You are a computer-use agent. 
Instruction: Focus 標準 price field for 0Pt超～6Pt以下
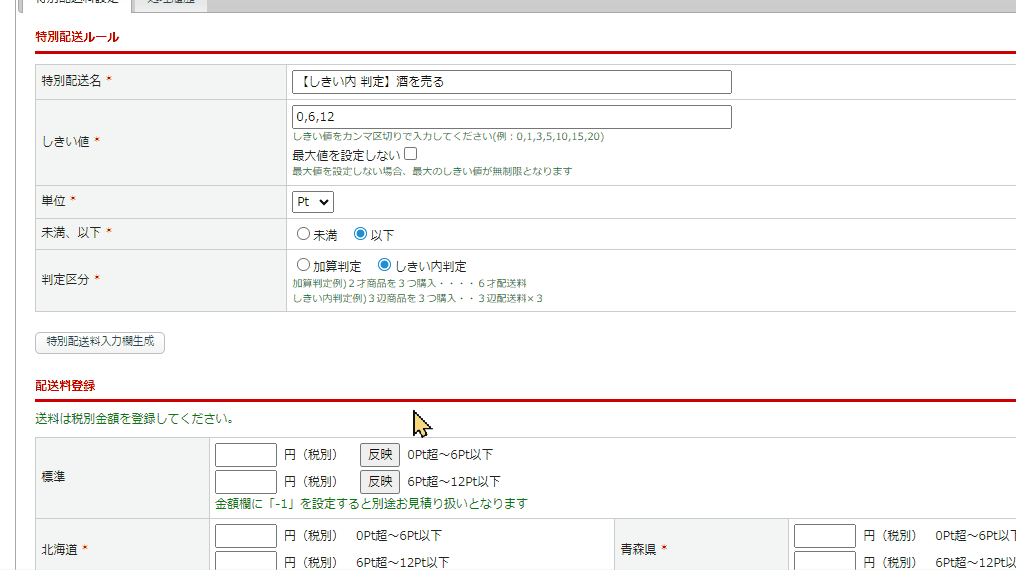click(x=246, y=455)
